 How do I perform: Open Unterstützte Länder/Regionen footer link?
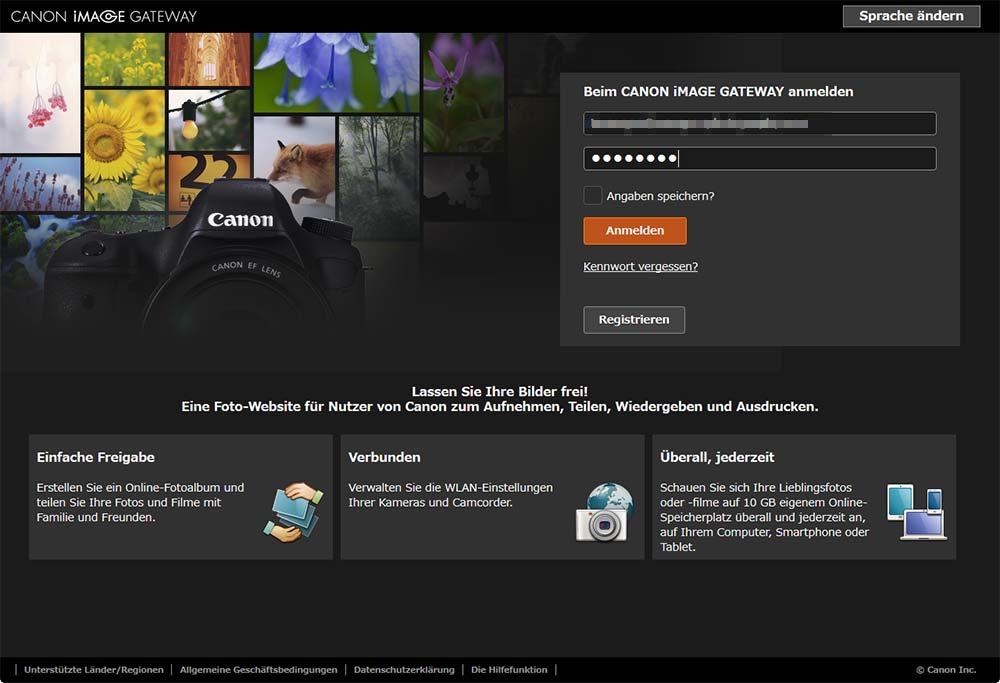tap(94, 670)
